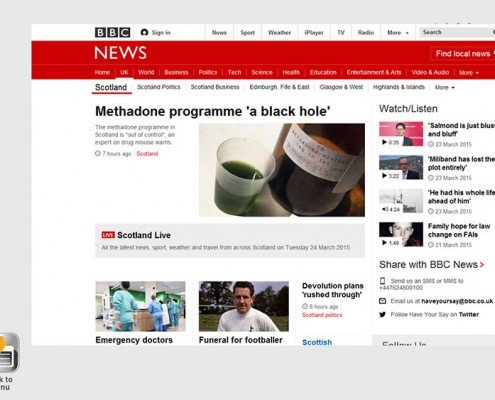Expand More dropdown in red bar
Screen dimensions: 495x400
click(x=469, y=73)
